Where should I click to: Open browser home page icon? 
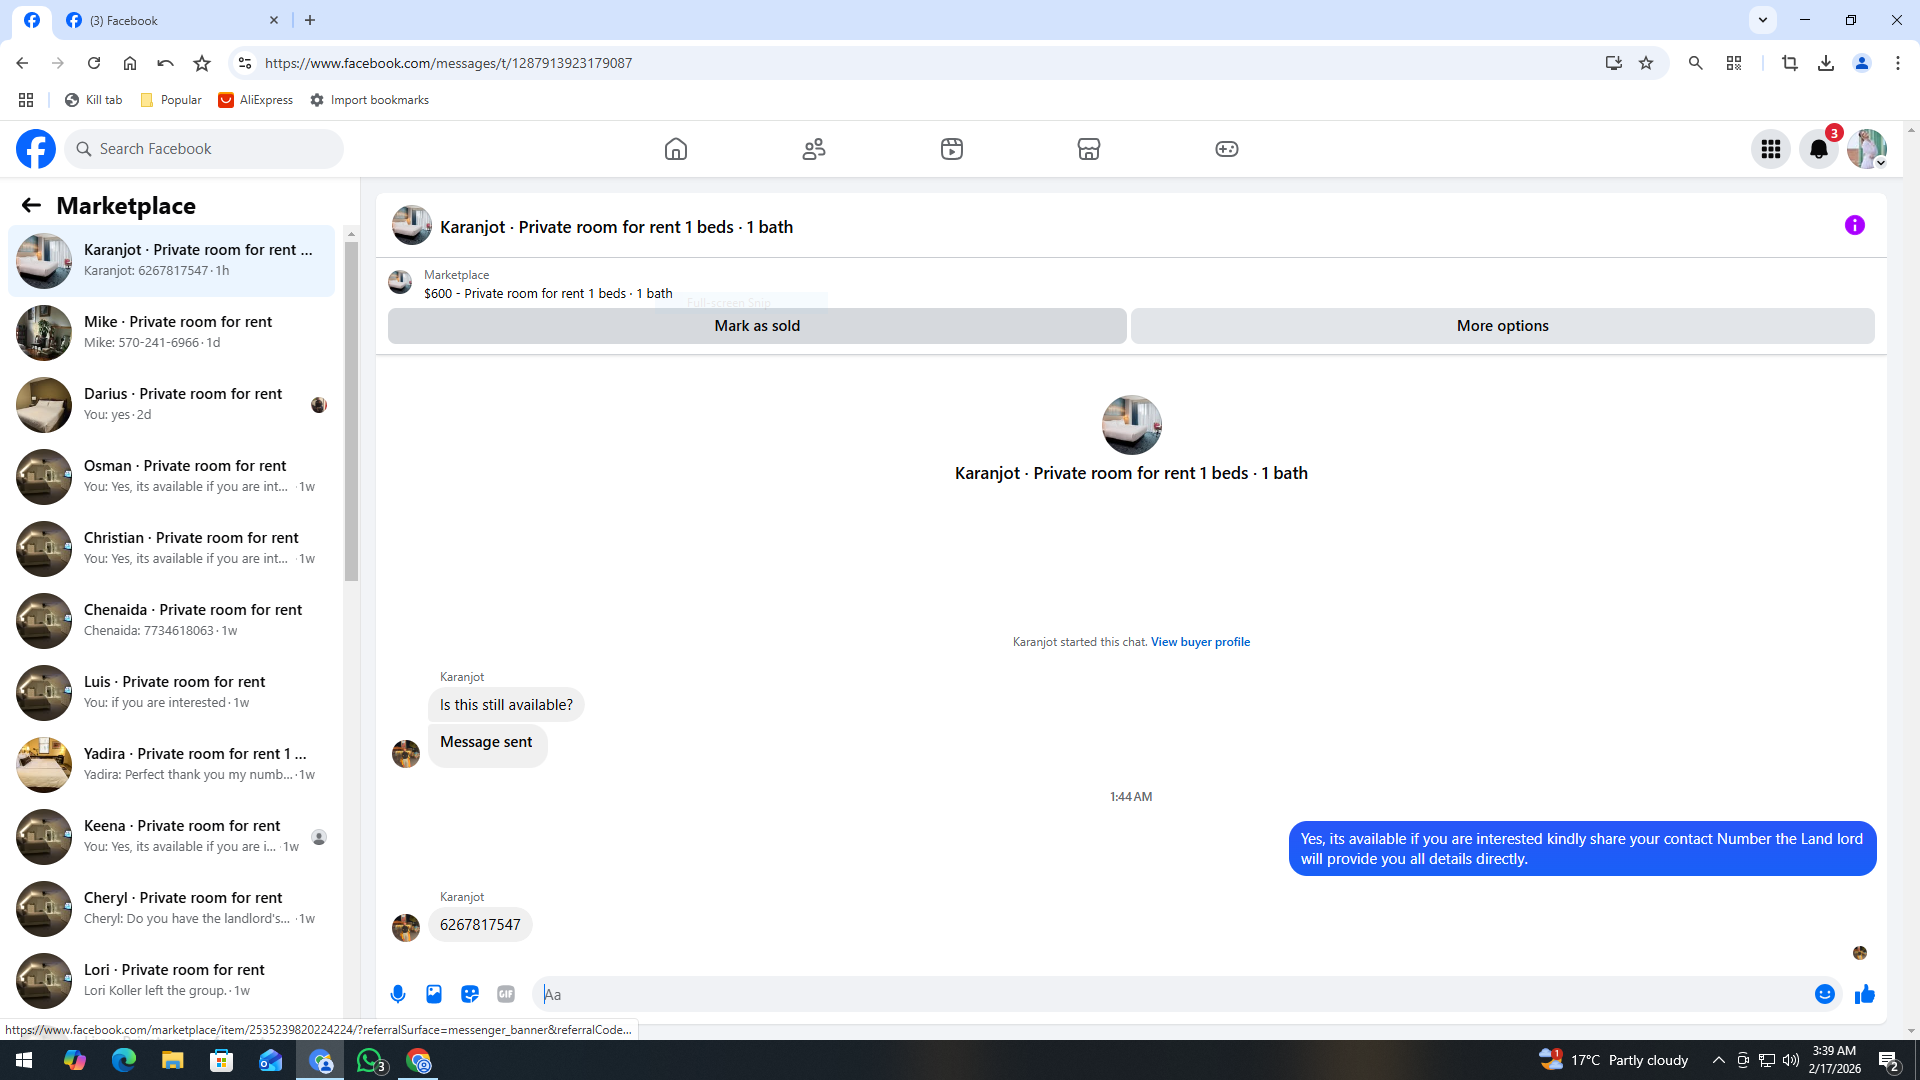[x=130, y=63]
